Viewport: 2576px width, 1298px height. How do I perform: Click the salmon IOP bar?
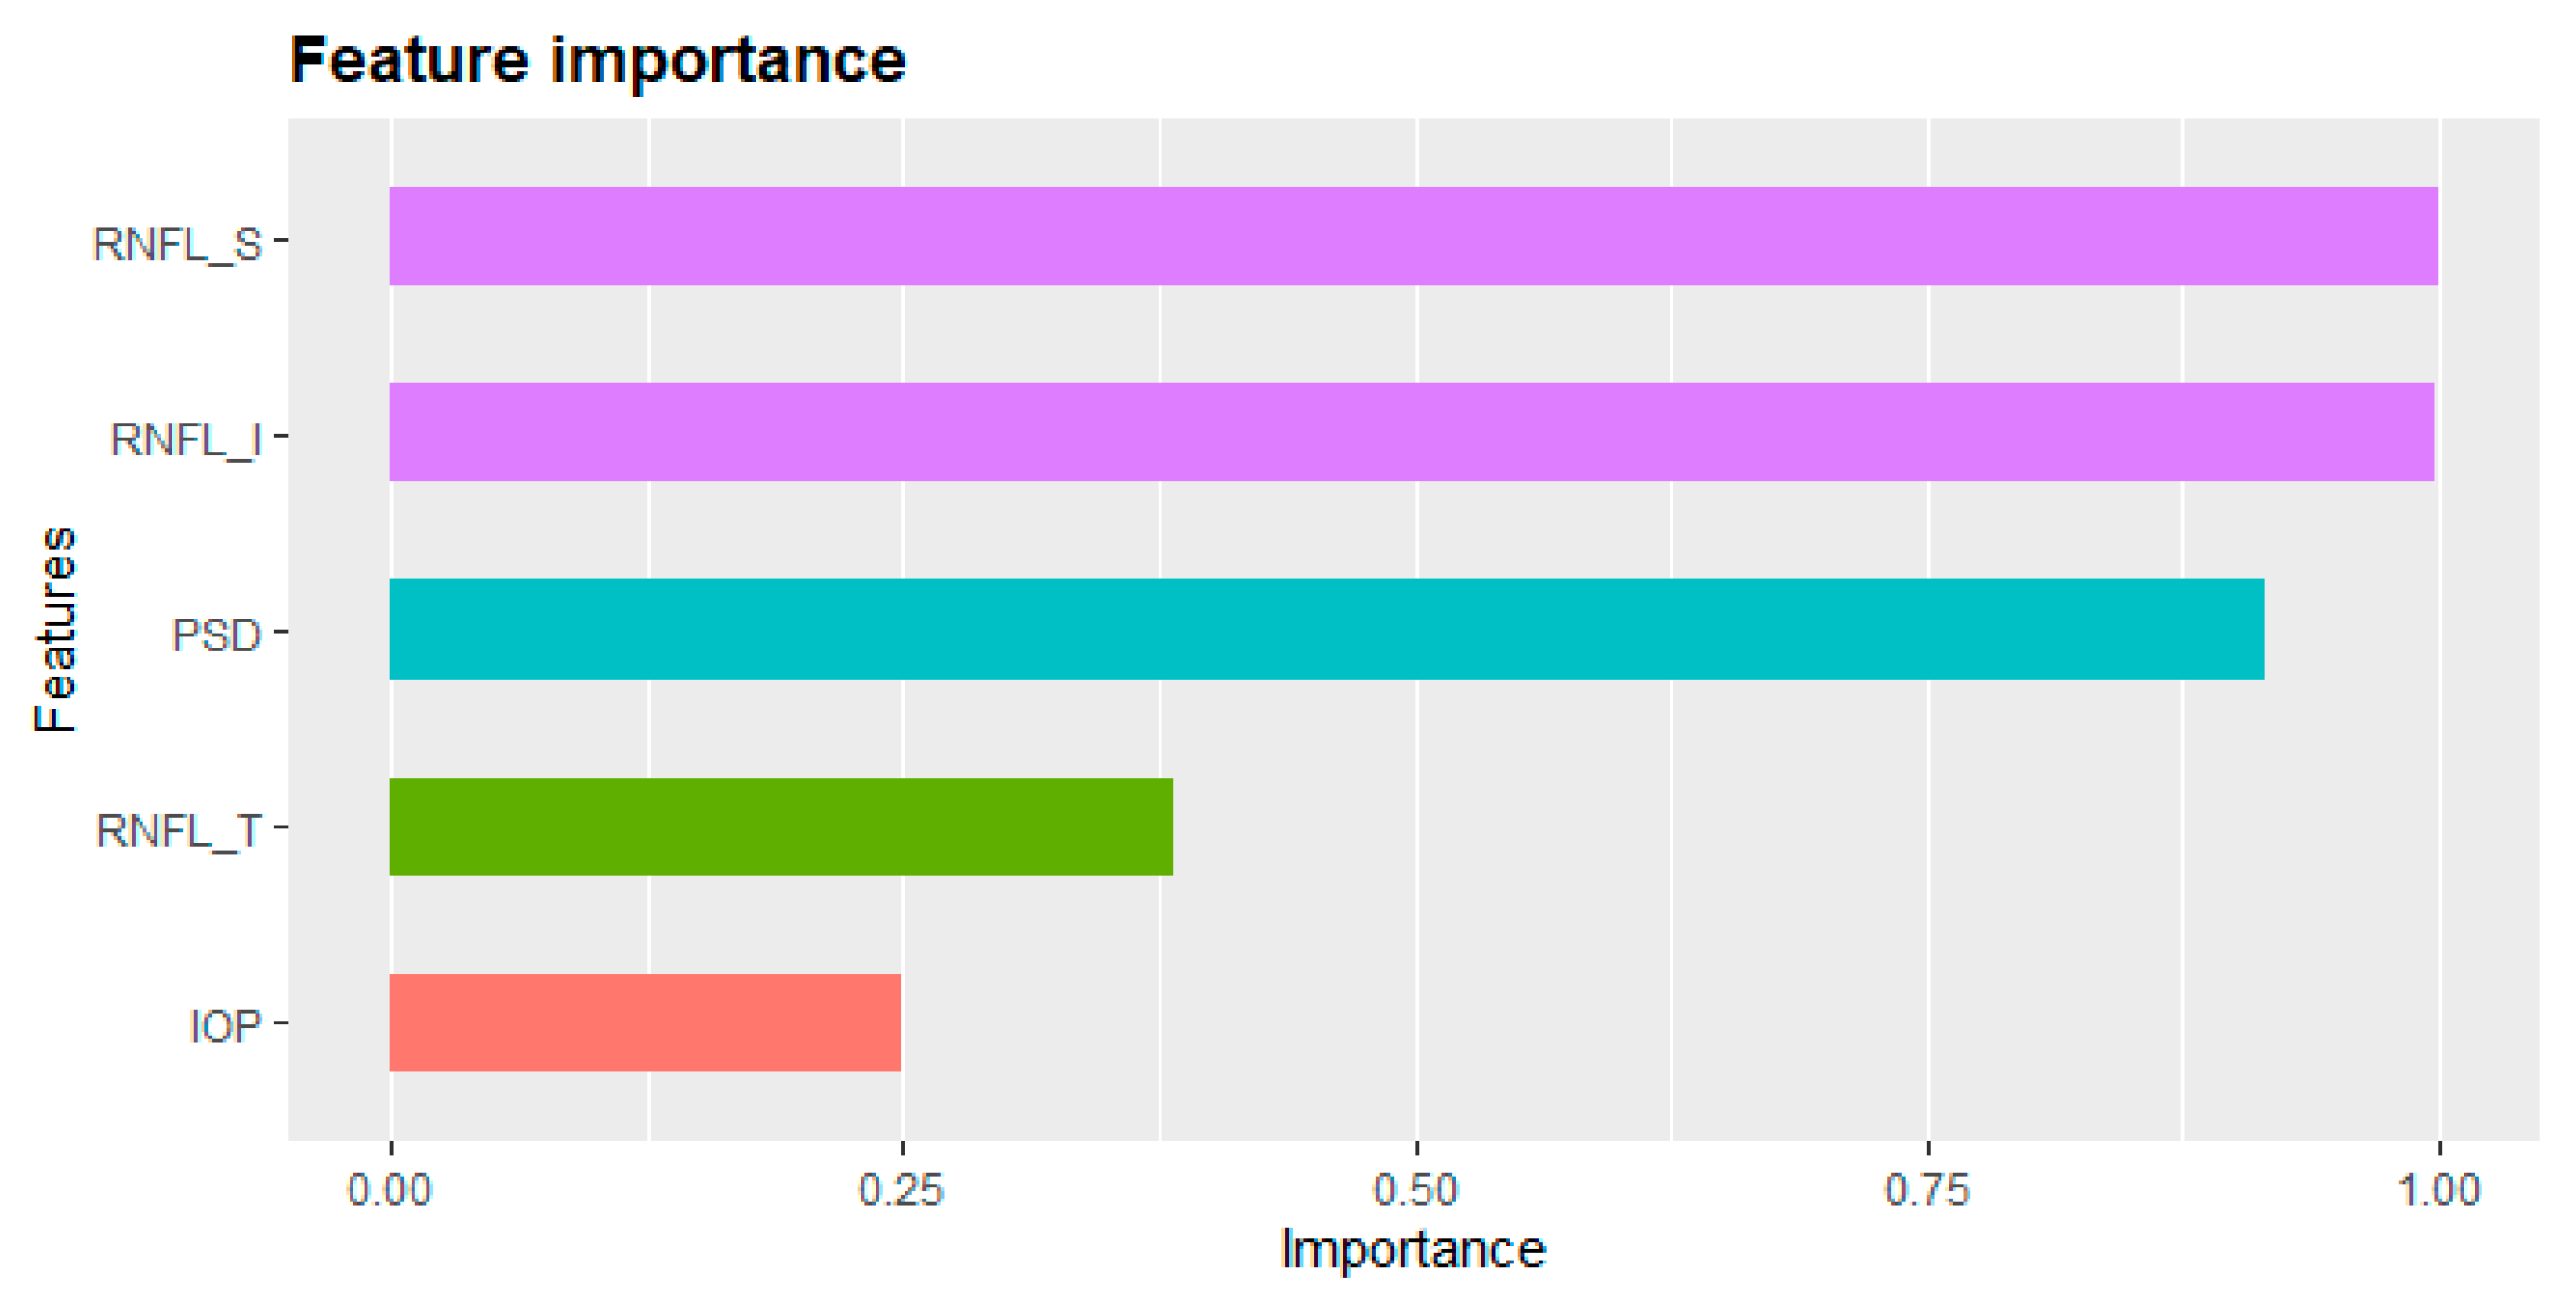[645, 1022]
